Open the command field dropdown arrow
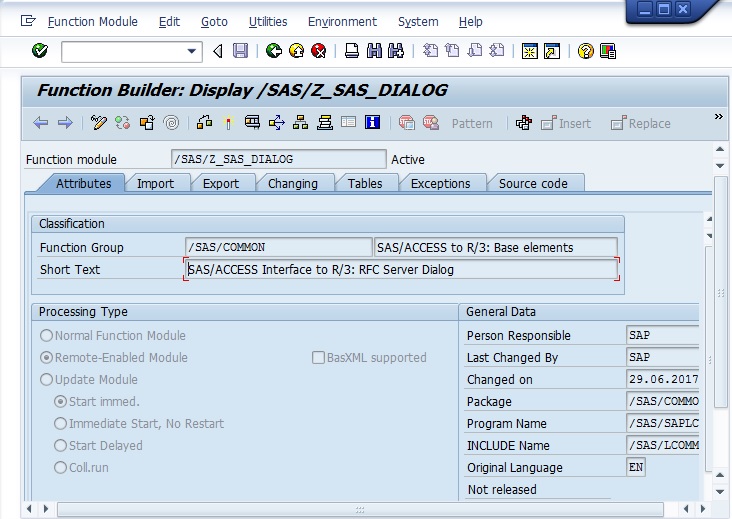 tap(191, 51)
